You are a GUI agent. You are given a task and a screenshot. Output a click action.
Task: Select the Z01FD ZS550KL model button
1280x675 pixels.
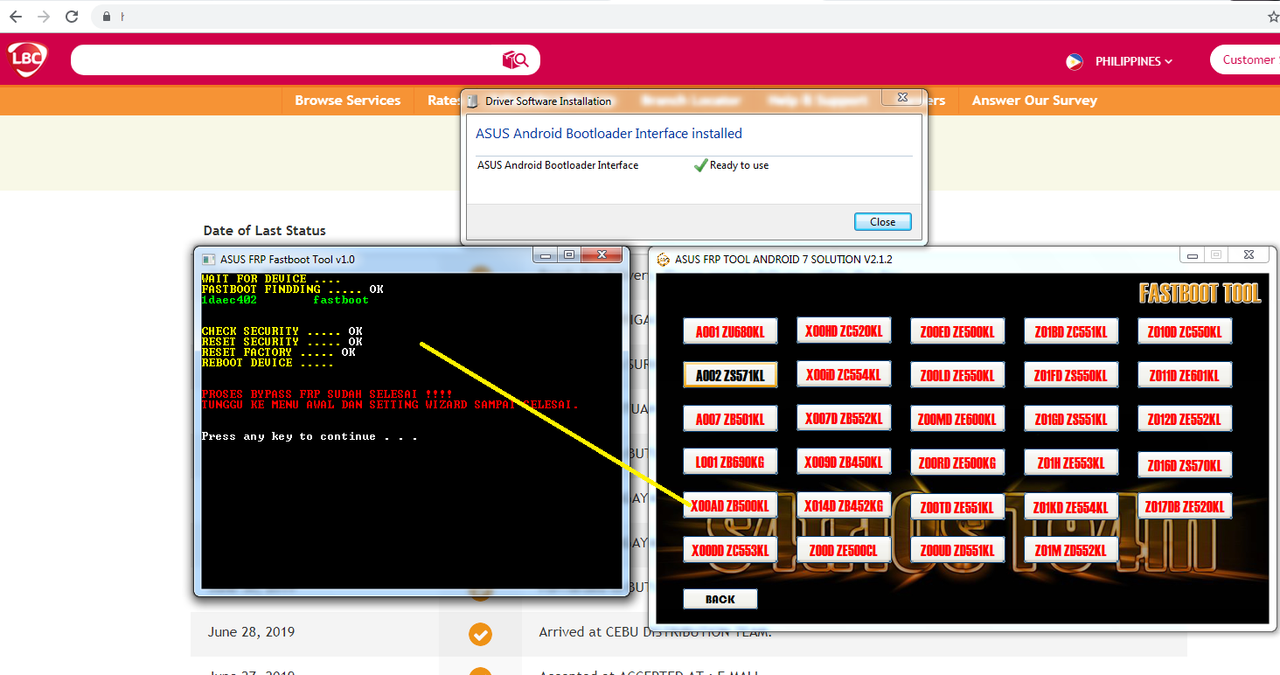click(1071, 375)
